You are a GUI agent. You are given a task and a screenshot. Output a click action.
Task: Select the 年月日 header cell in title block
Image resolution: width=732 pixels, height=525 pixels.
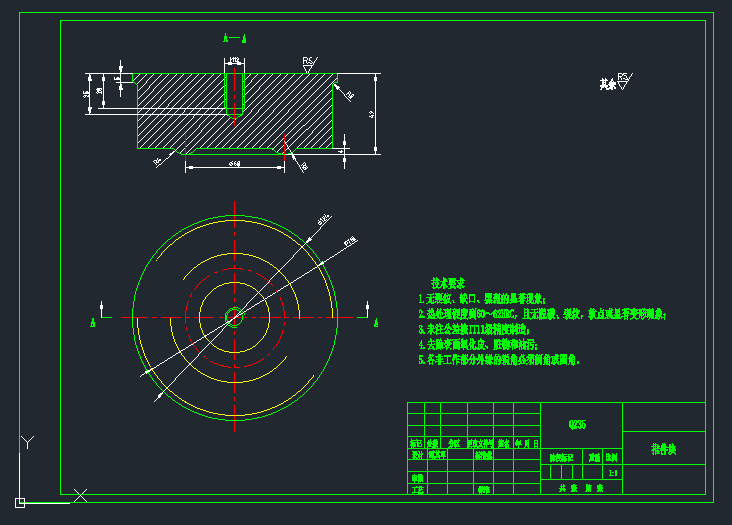(x=527, y=443)
